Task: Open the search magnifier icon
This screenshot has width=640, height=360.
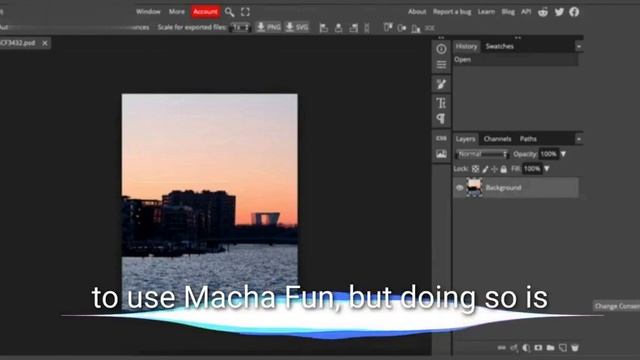Action: [229, 12]
